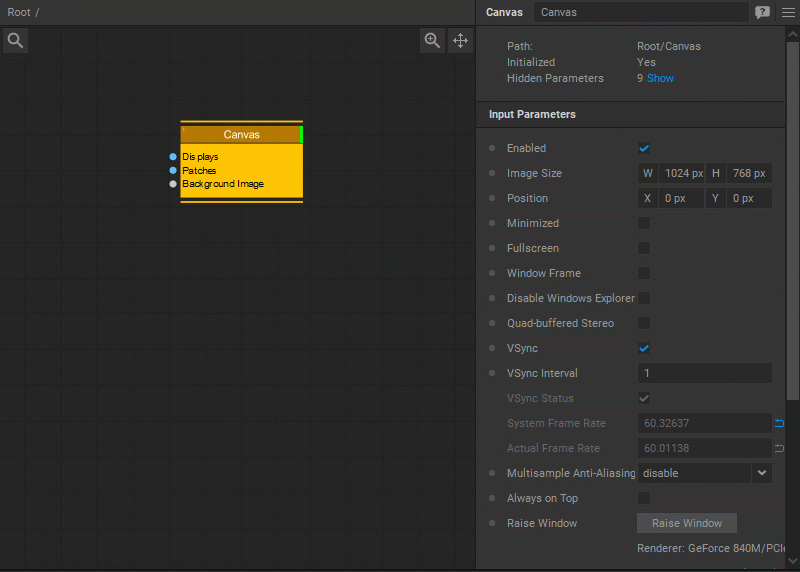Click the scrollbar down arrow
800x572 pixels.
tap(793, 561)
